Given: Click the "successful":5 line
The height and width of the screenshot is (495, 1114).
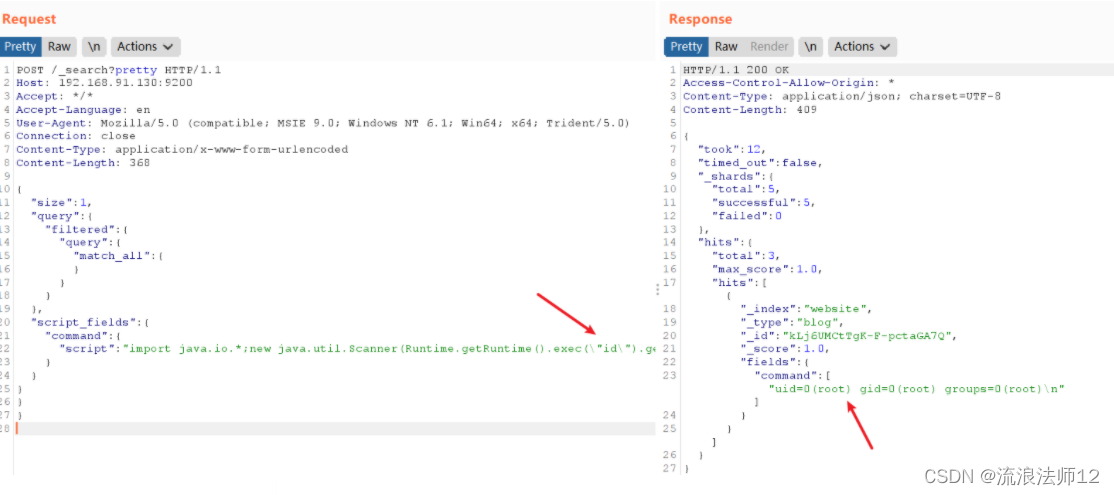Looking at the screenshot, I should (764, 202).
